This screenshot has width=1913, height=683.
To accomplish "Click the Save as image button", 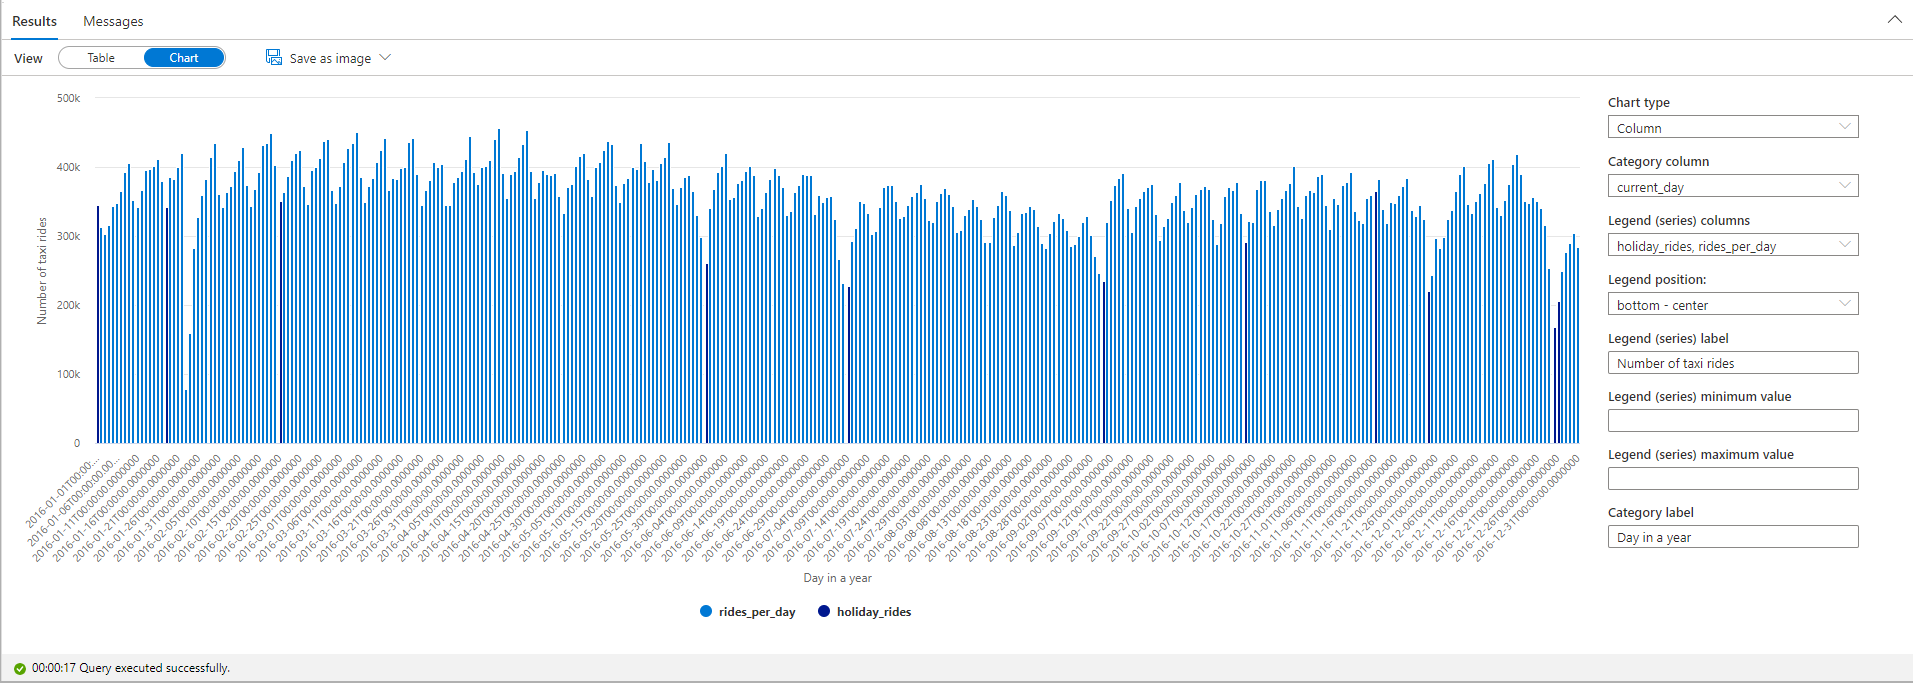I will click(330, 59).
